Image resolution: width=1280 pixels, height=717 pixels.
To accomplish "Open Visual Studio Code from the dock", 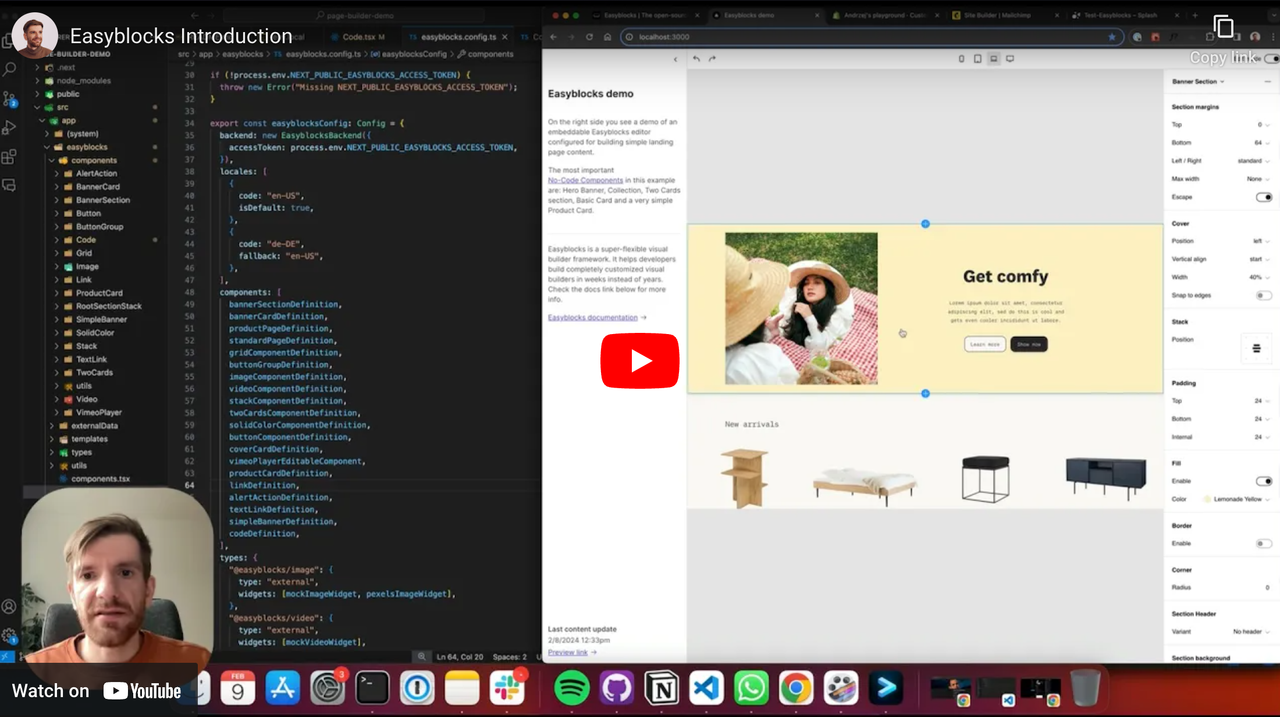I will (706, 688).
